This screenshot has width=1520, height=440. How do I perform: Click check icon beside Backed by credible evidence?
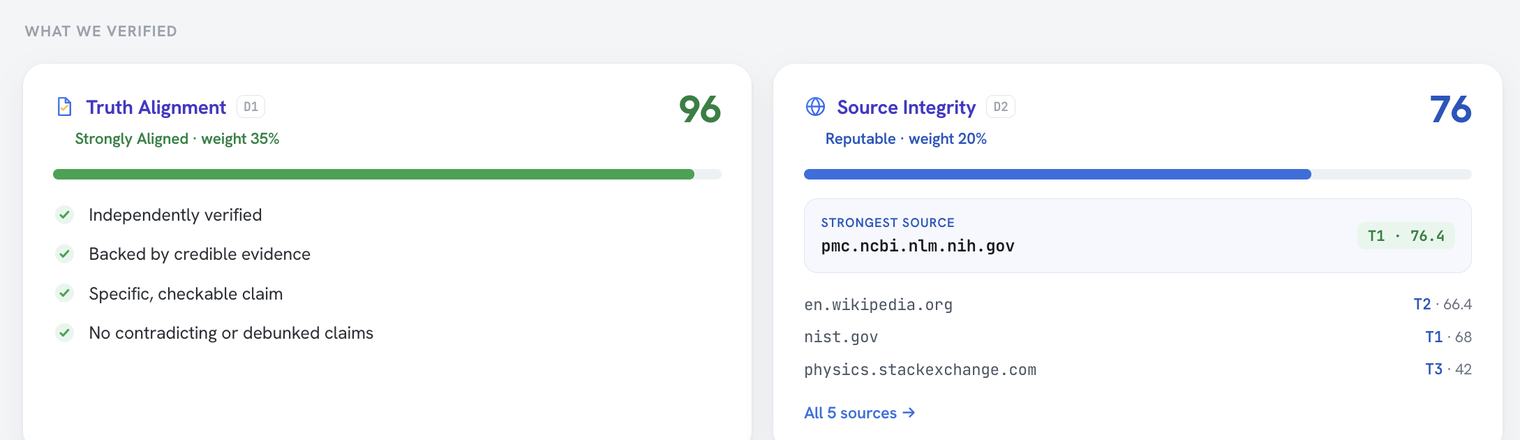[64, 254]
